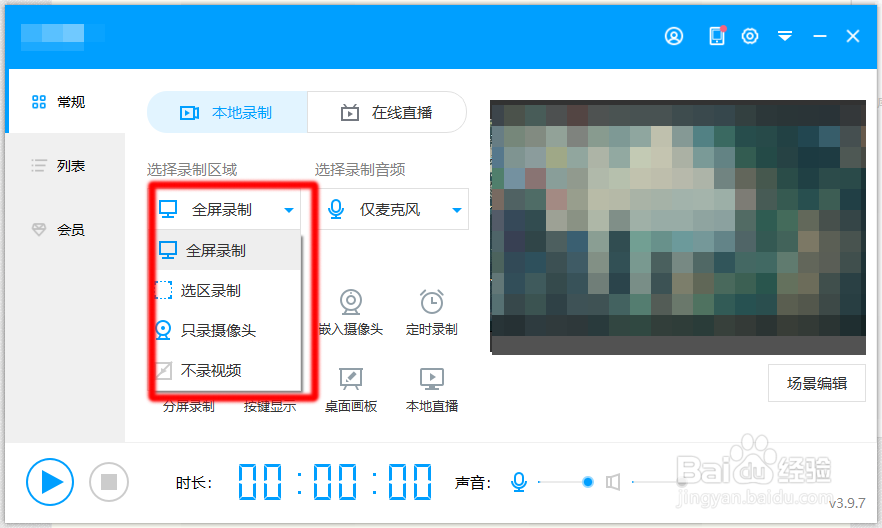Open the 会员 sidebar tab
882x528 pixels.
click(x=65, y=229)
